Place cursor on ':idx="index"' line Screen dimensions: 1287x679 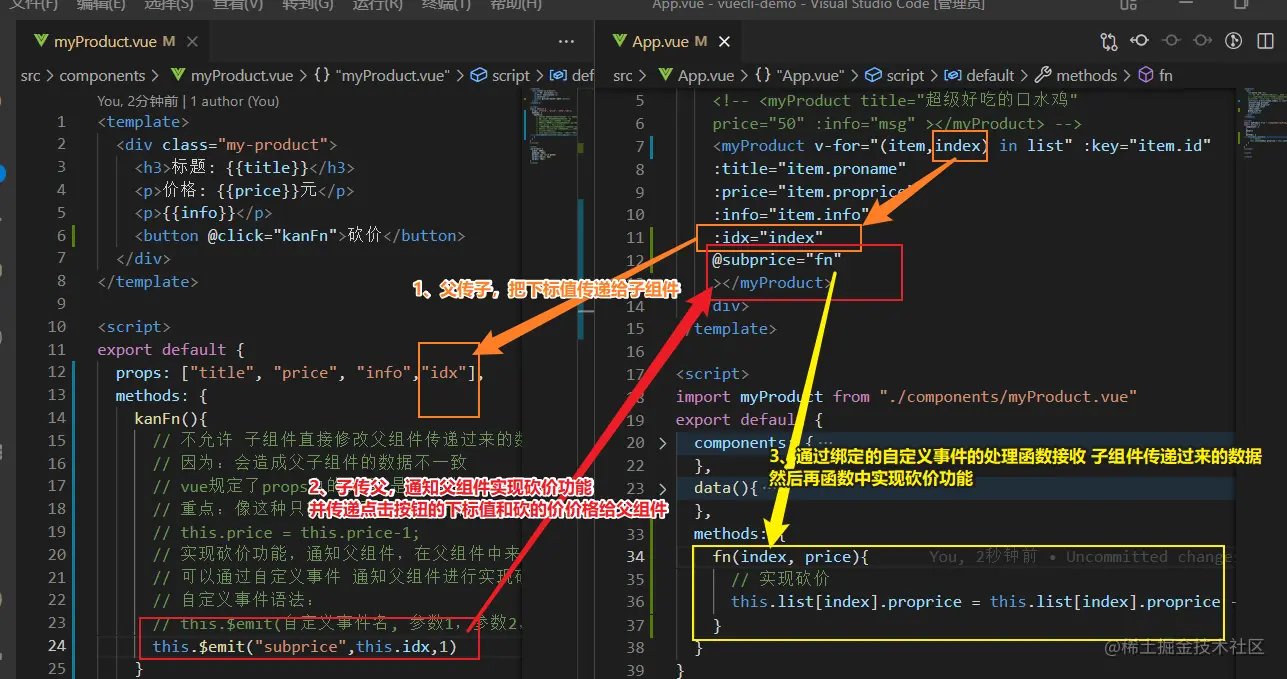[x=767, y=237]
